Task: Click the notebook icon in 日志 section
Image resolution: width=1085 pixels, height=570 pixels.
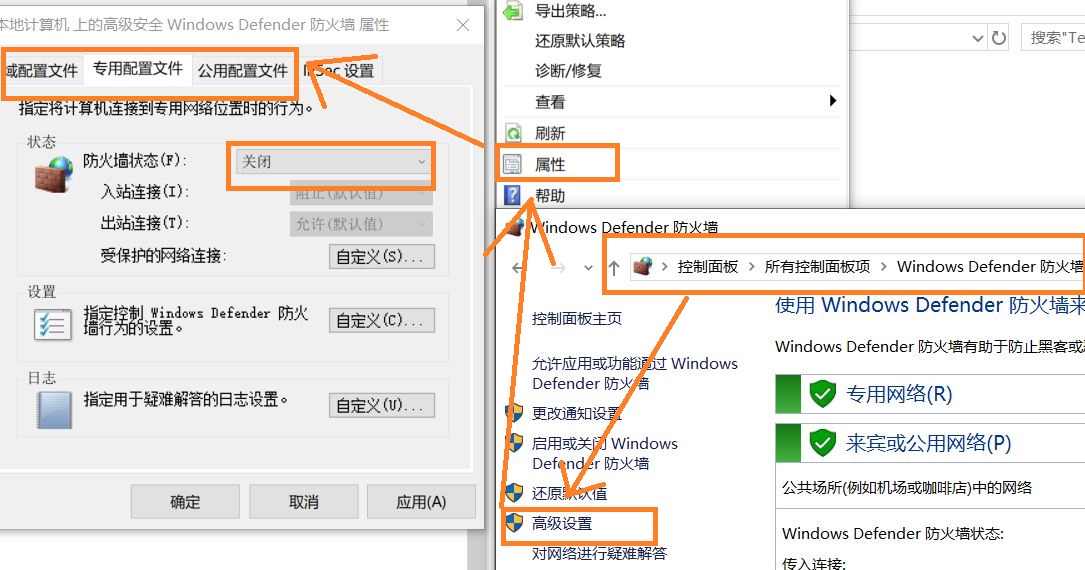Action: 54,410
